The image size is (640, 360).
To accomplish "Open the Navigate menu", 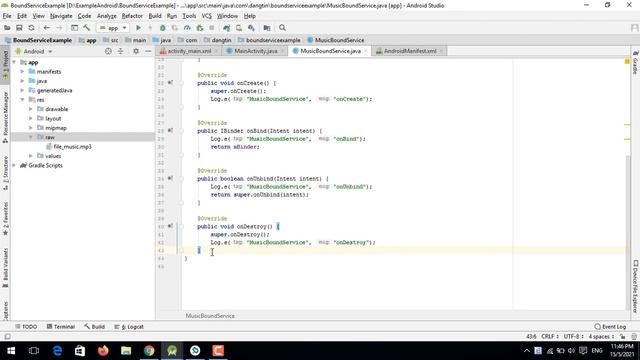I will click(61, 16).
